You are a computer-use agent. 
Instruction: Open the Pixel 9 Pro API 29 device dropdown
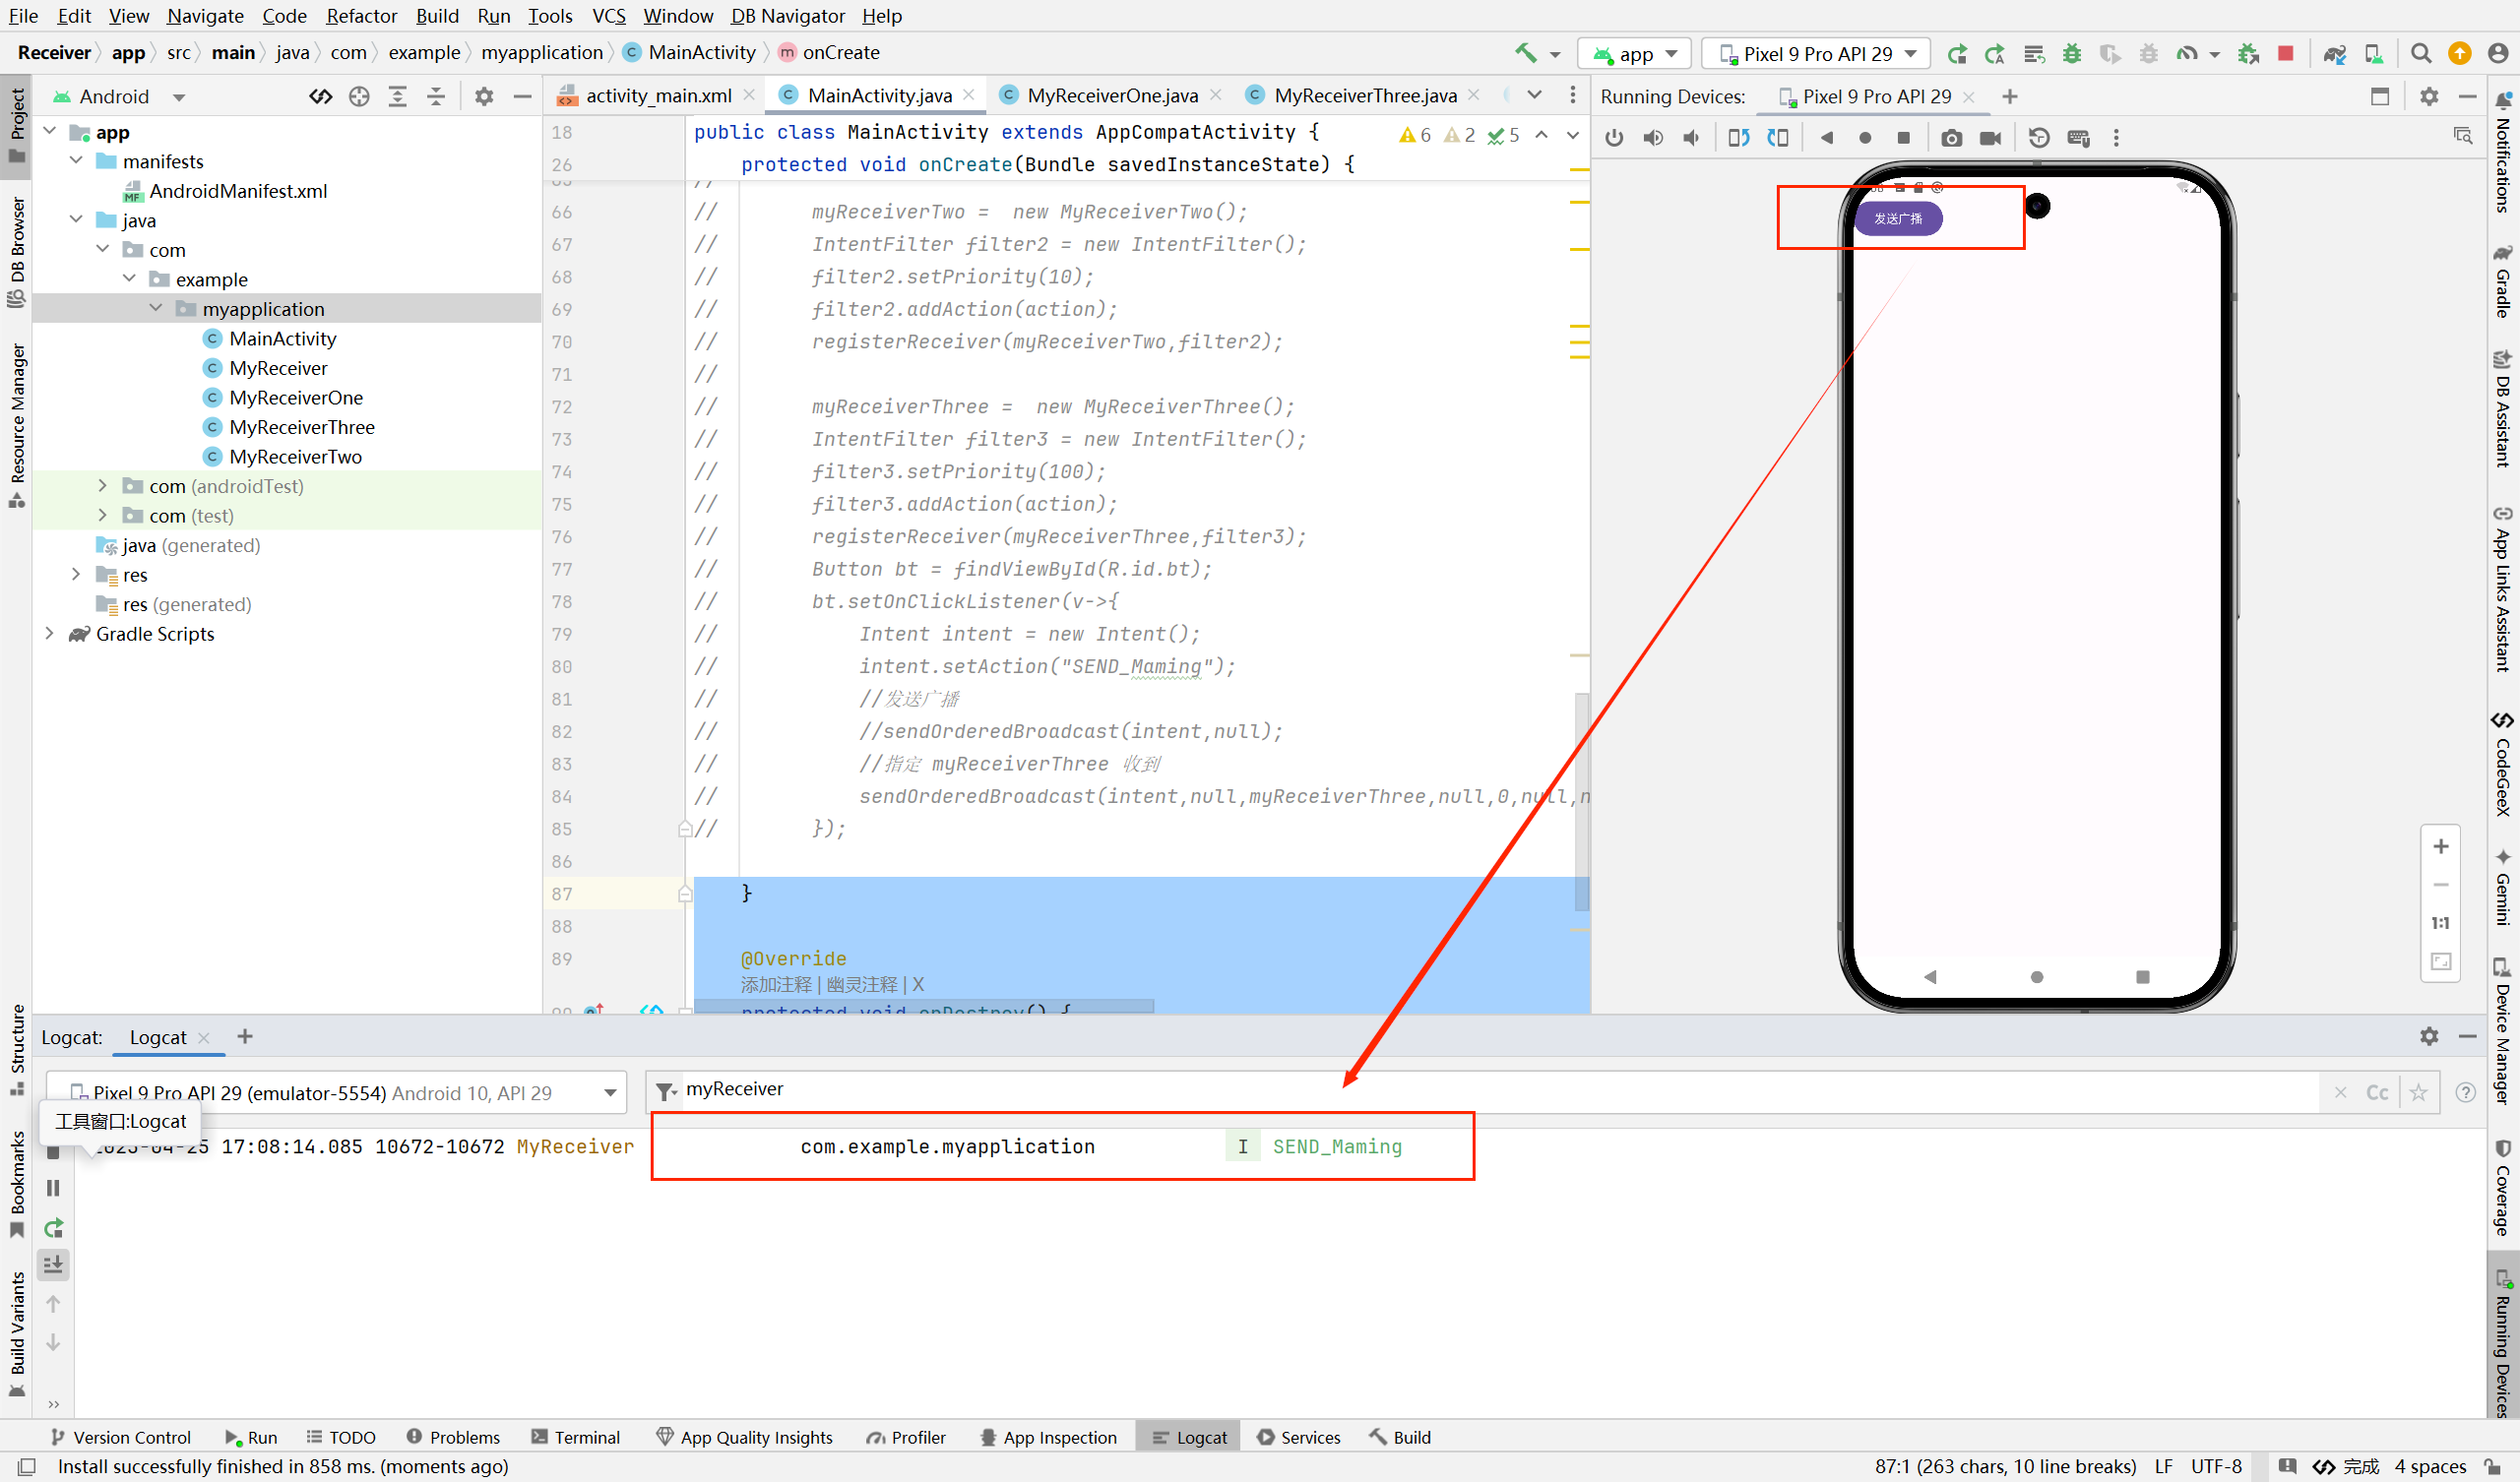point(1817,54)
